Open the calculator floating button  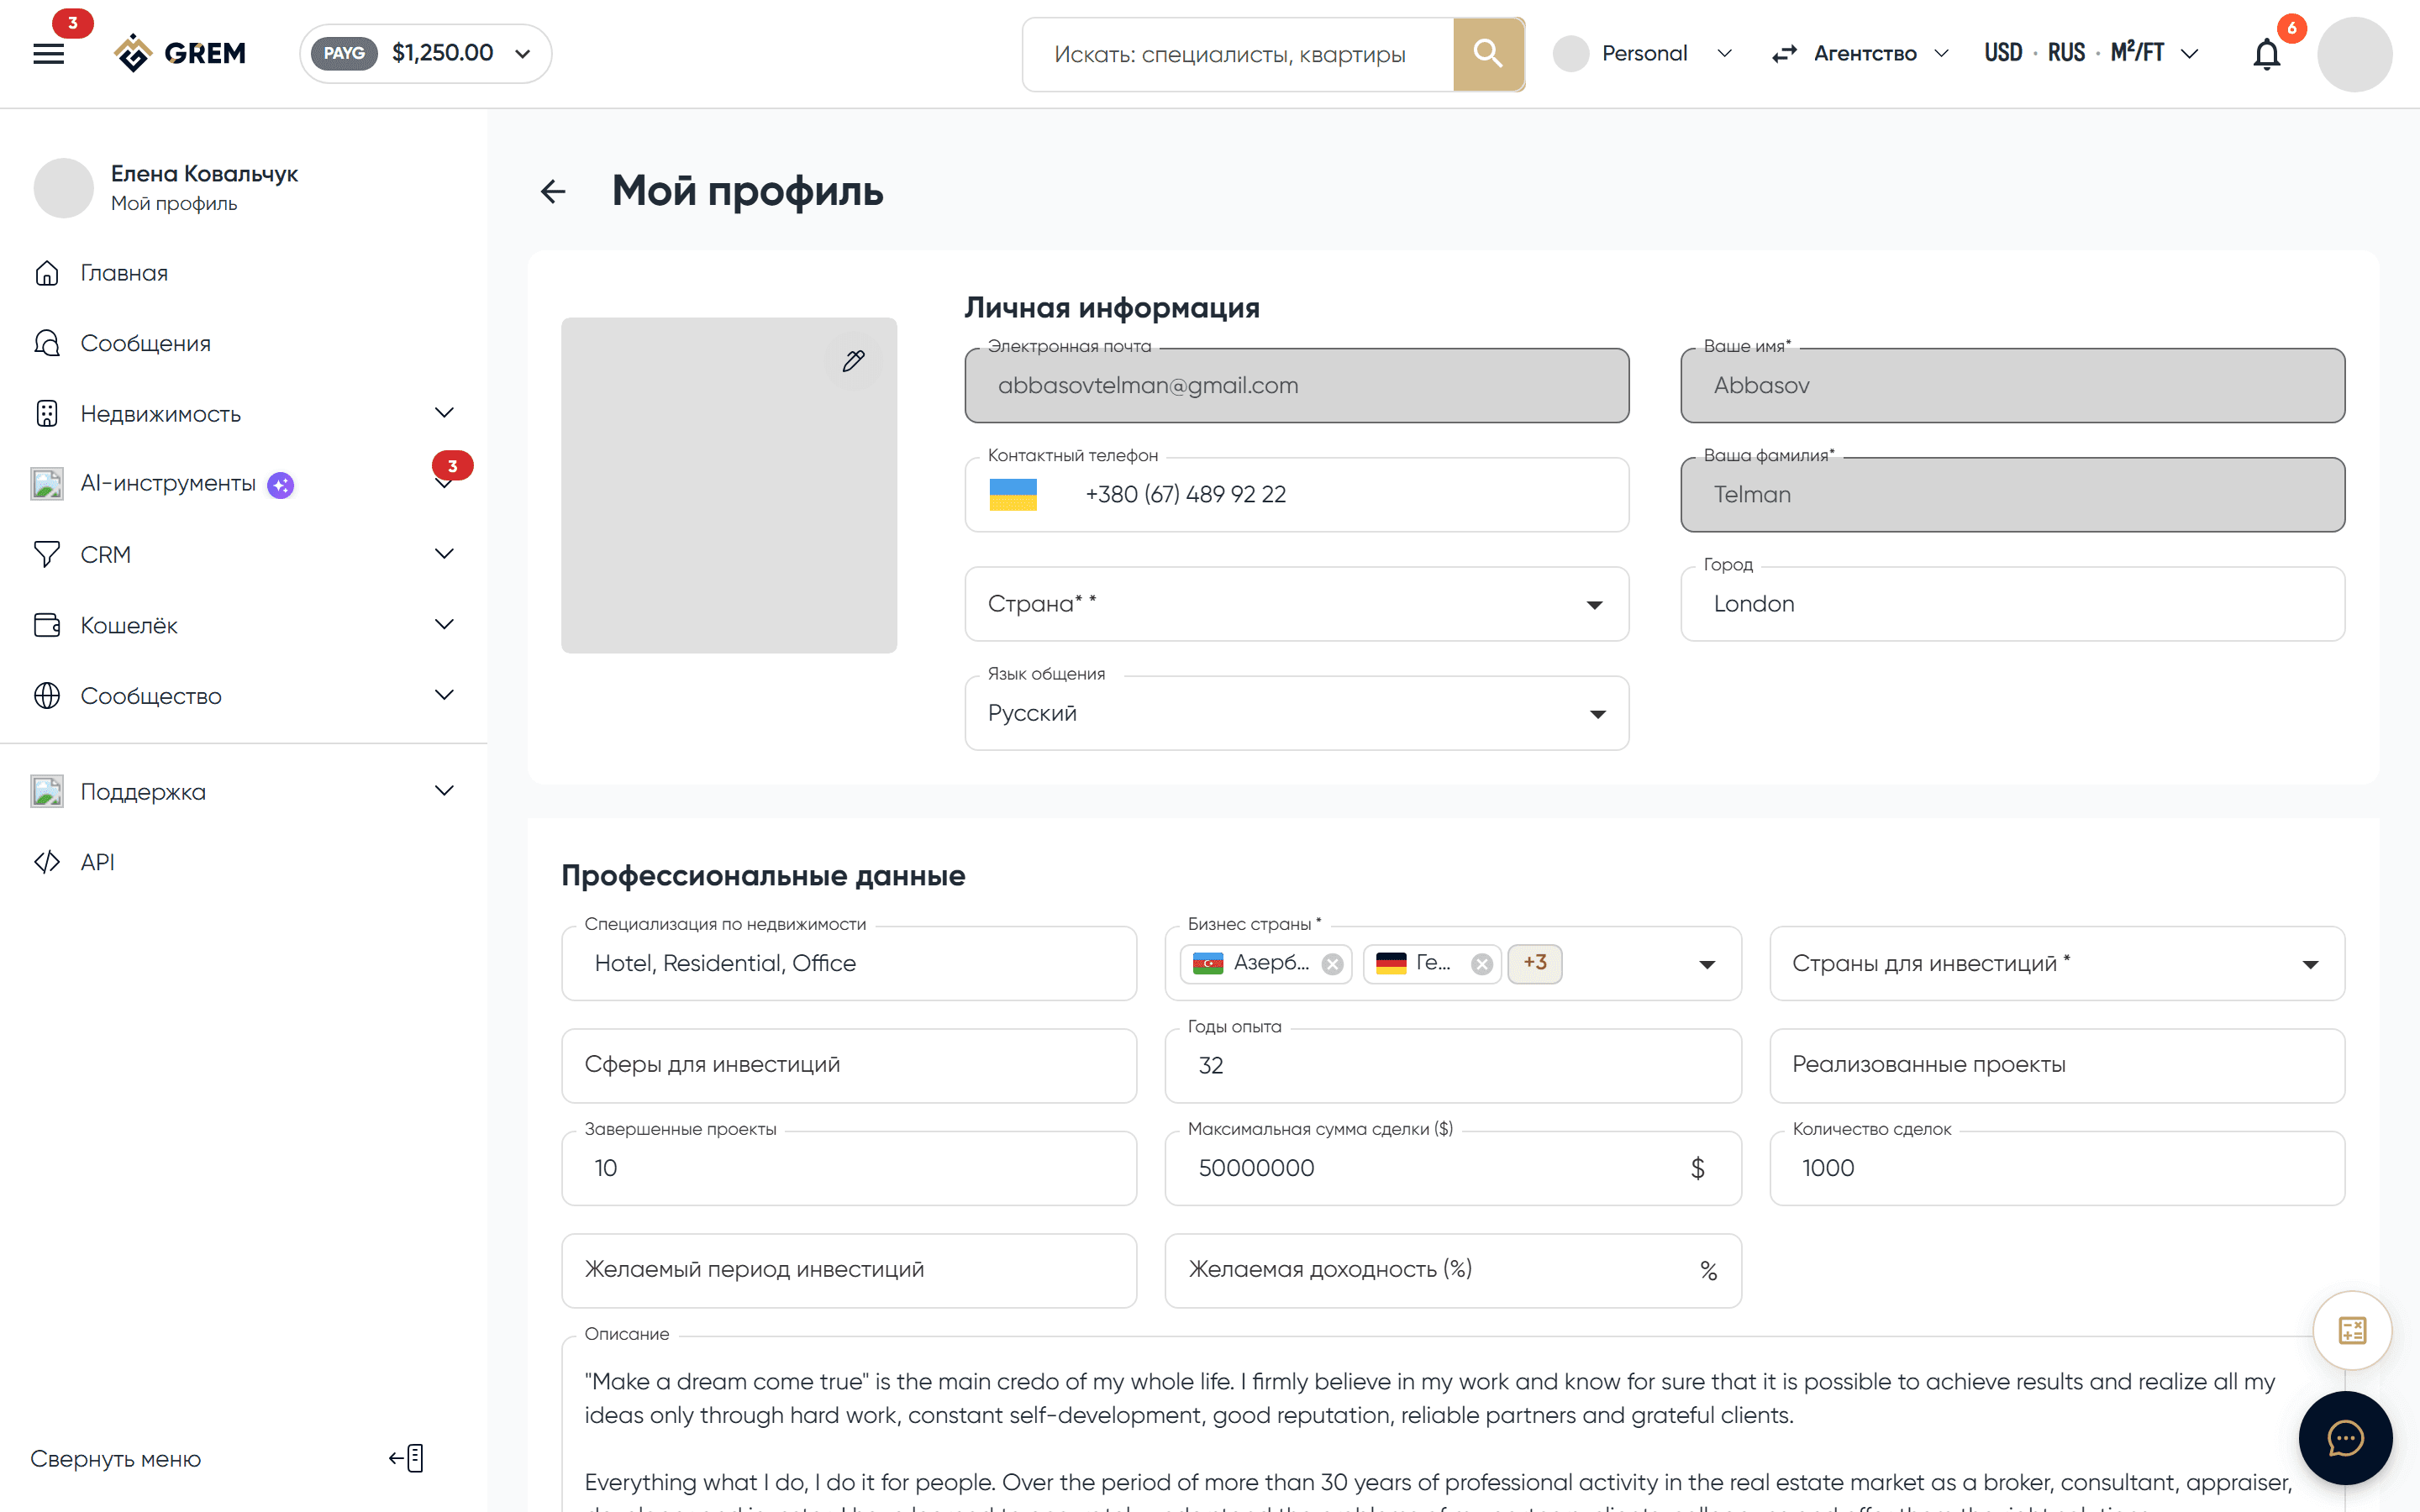2352,1330
